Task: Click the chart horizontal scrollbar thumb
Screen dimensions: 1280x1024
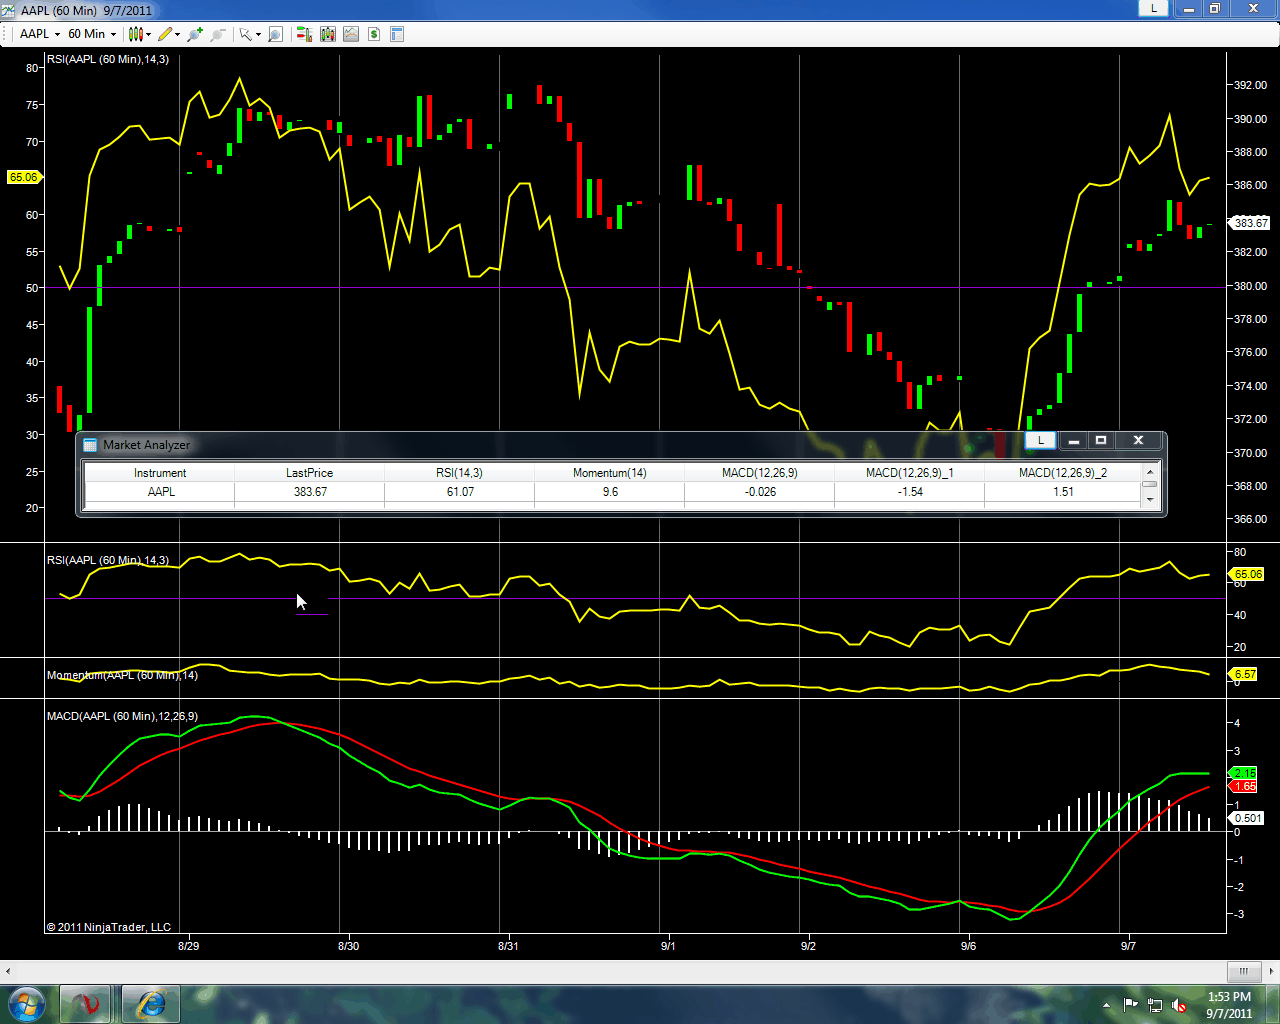Action: pos(1244,971)
